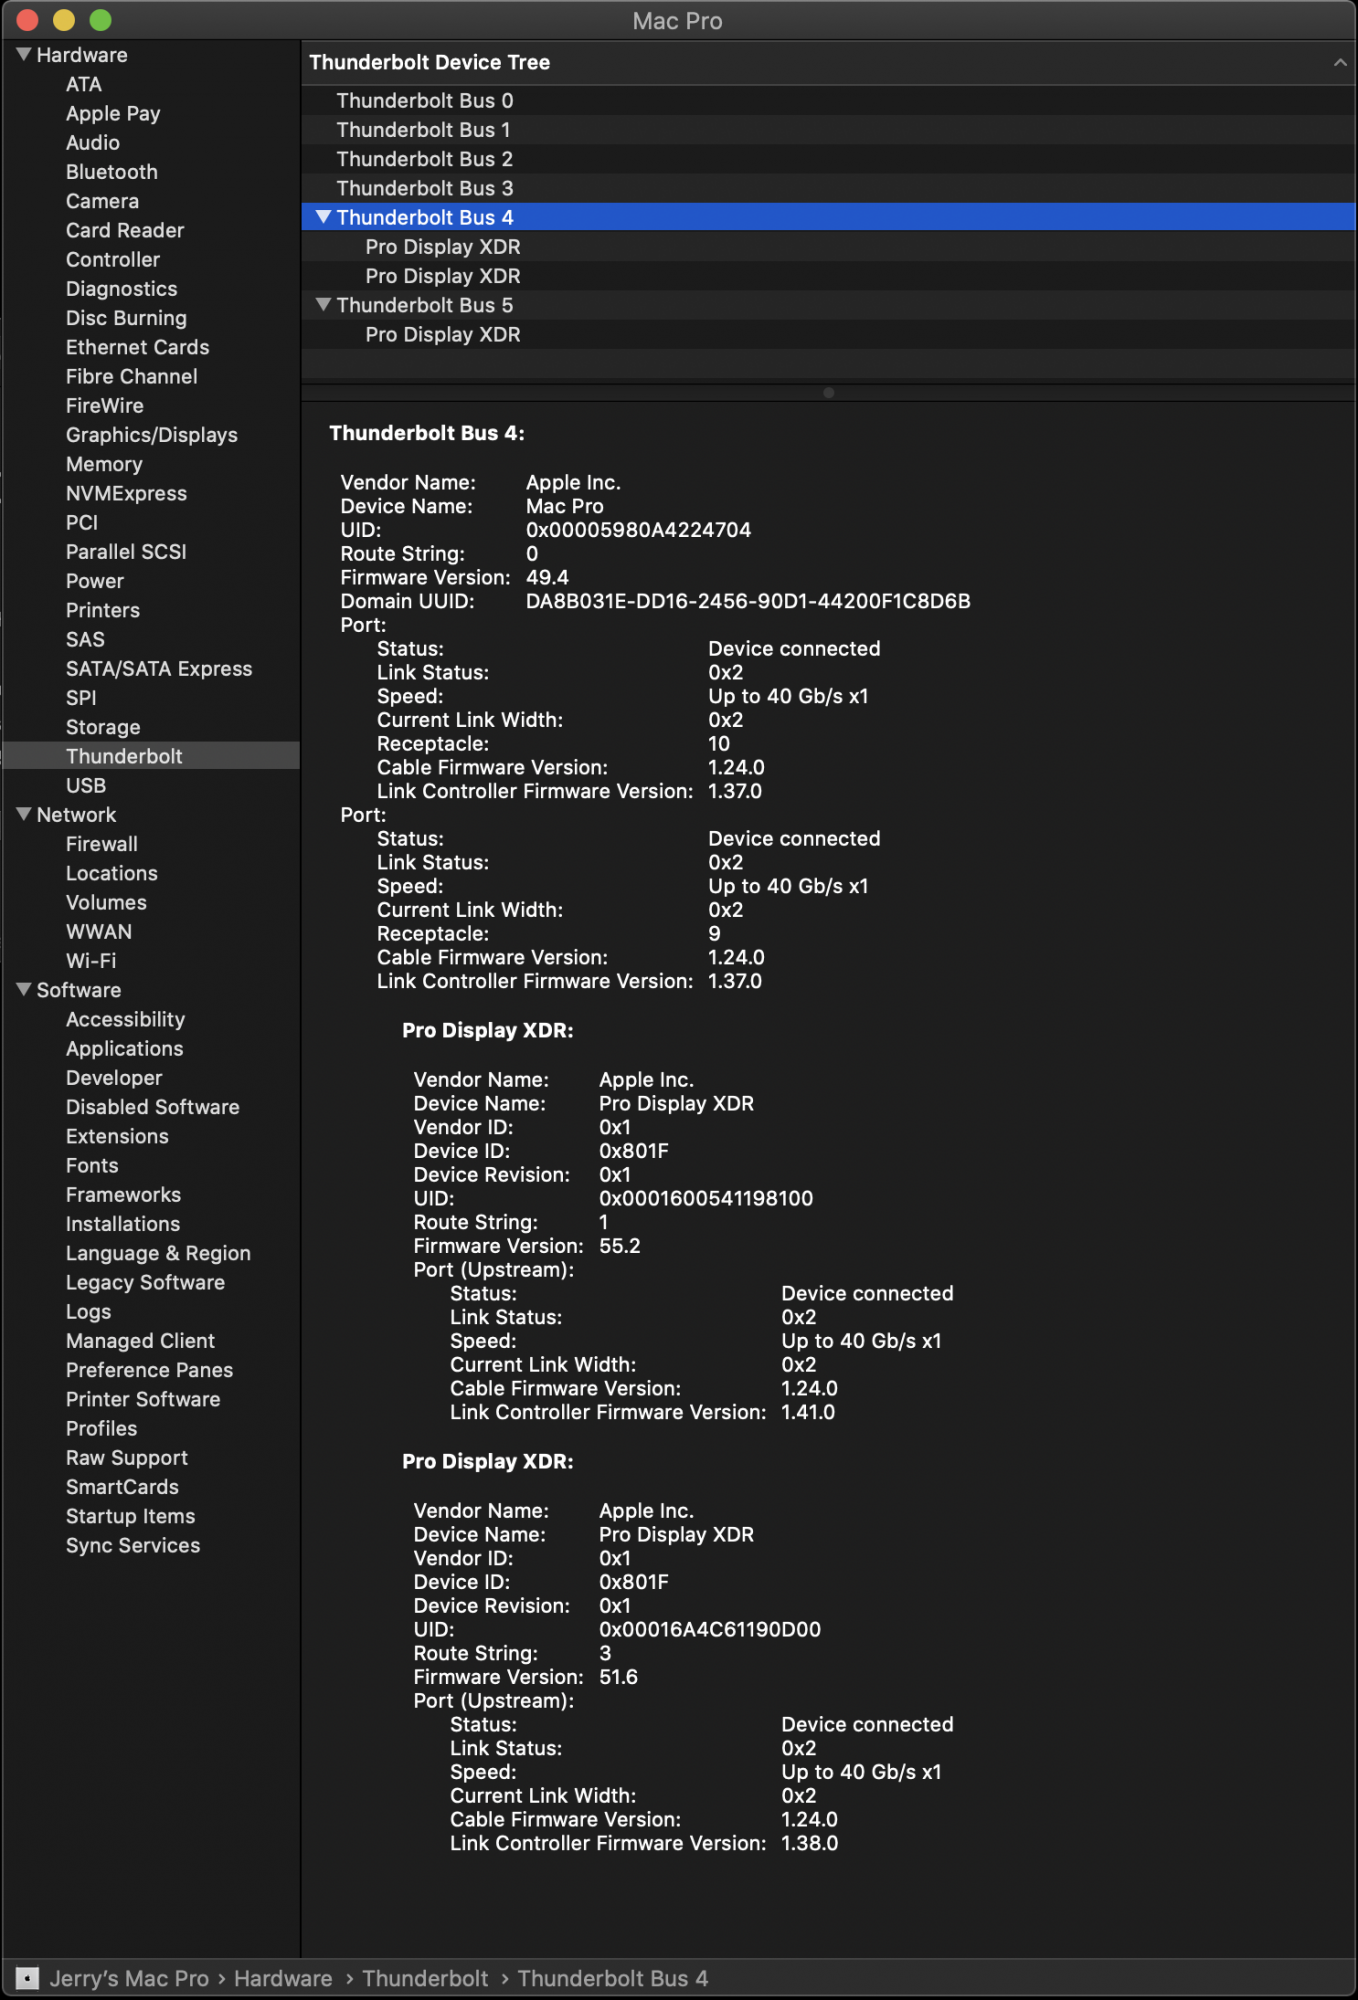Select Startup Items entry
1358x2000 pixels.
[131, 1516]
